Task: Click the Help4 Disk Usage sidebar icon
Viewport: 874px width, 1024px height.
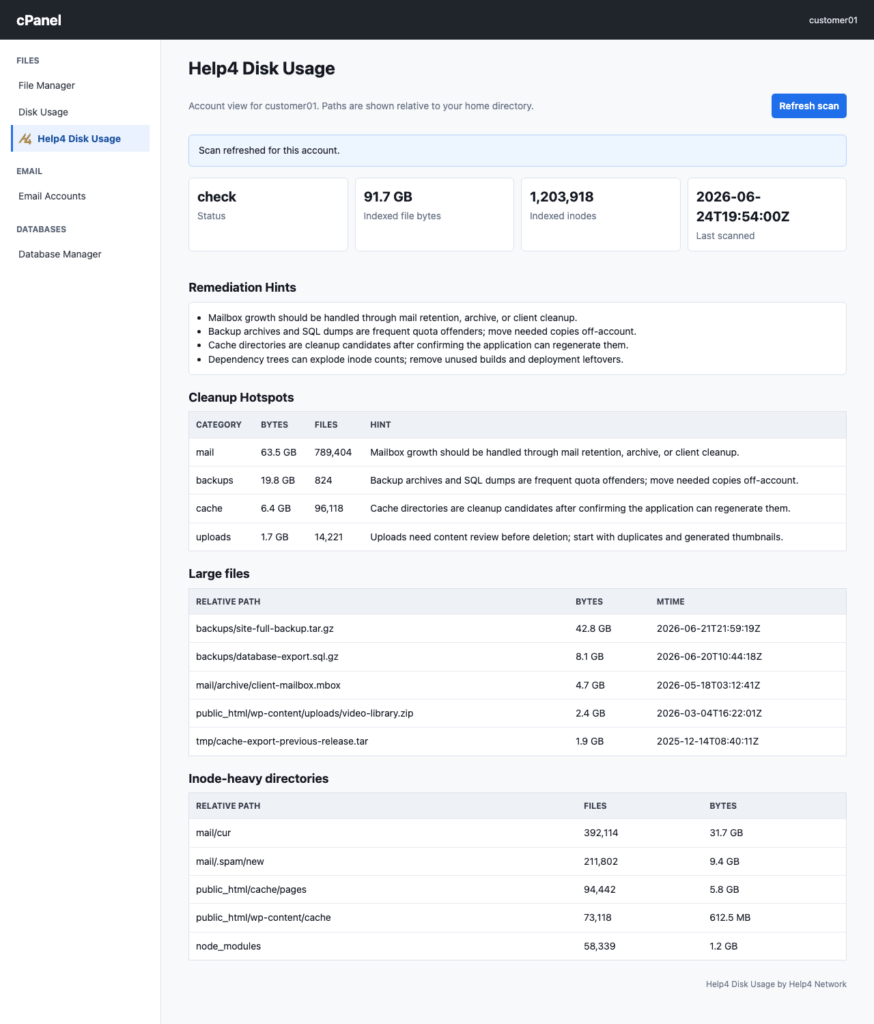Action: 25,138
